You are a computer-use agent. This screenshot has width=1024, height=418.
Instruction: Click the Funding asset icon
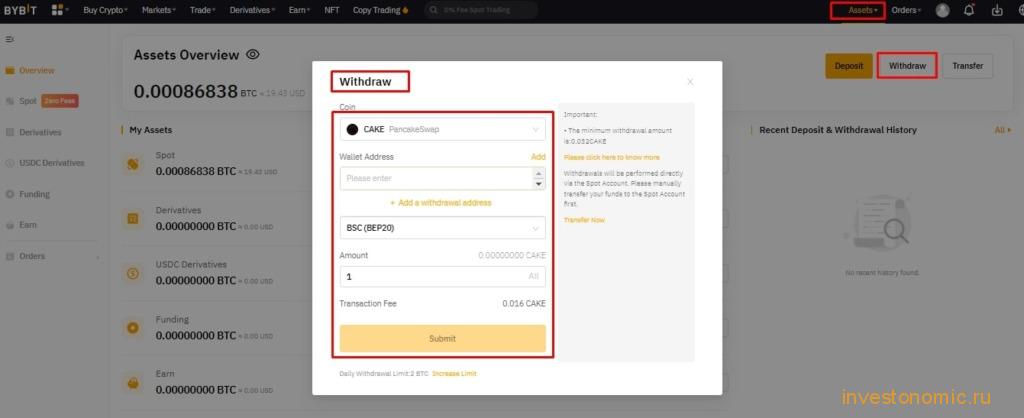[x=133, y=328]
